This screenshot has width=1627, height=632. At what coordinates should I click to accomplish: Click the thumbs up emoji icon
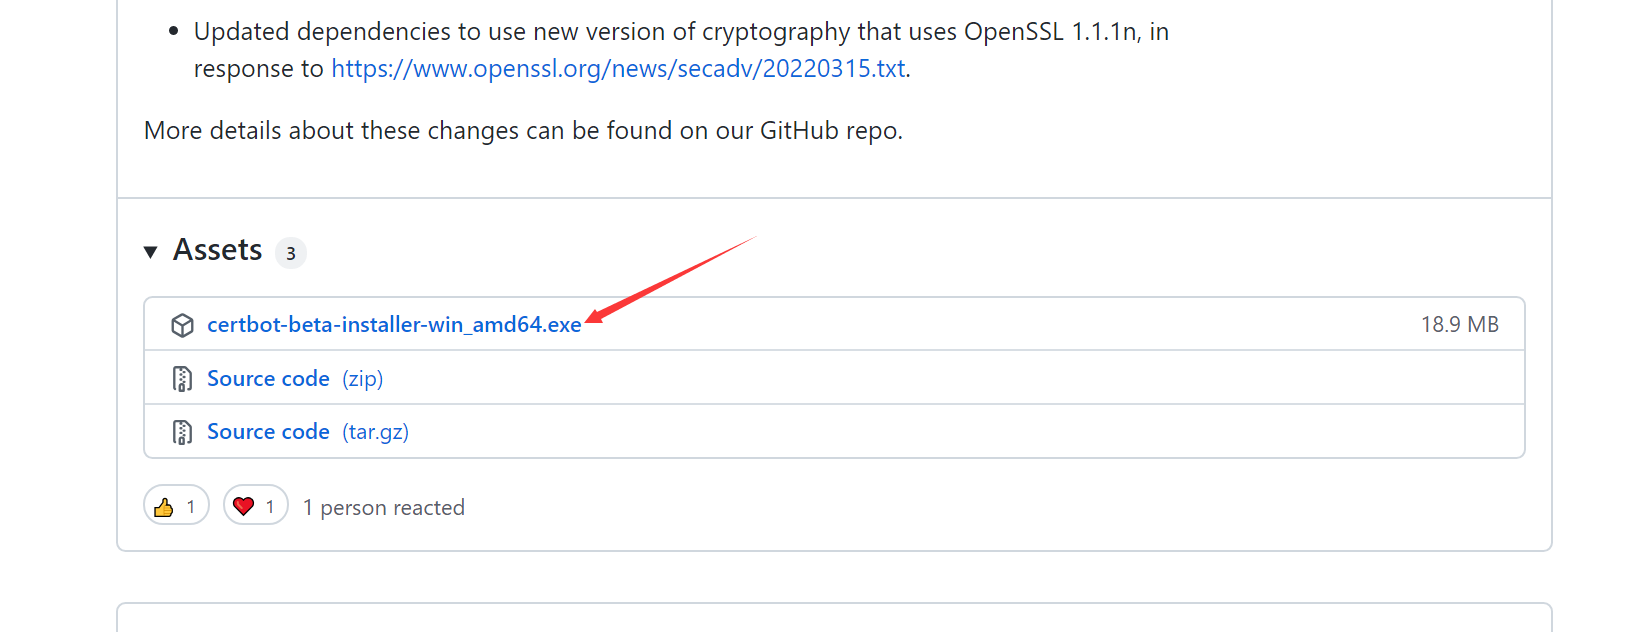(x=164, y=507)
